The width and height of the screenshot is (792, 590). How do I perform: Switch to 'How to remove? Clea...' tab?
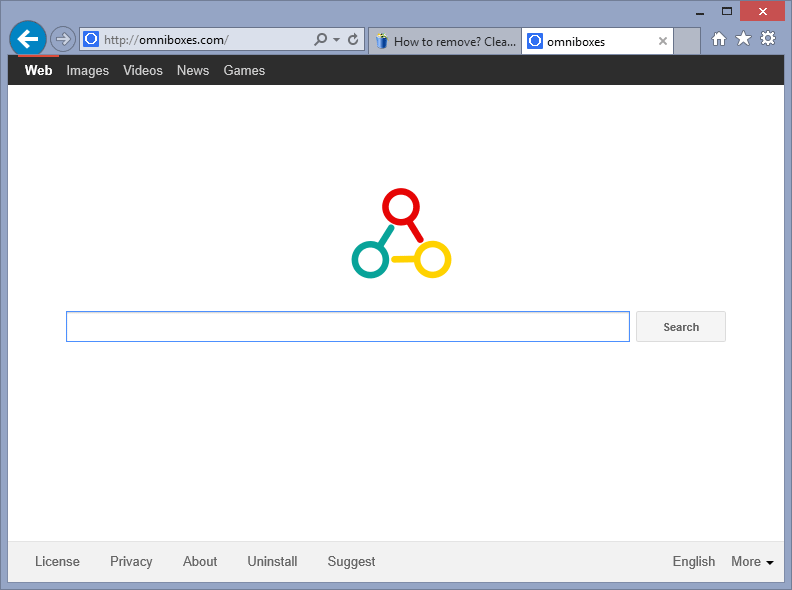click(445, 41)
